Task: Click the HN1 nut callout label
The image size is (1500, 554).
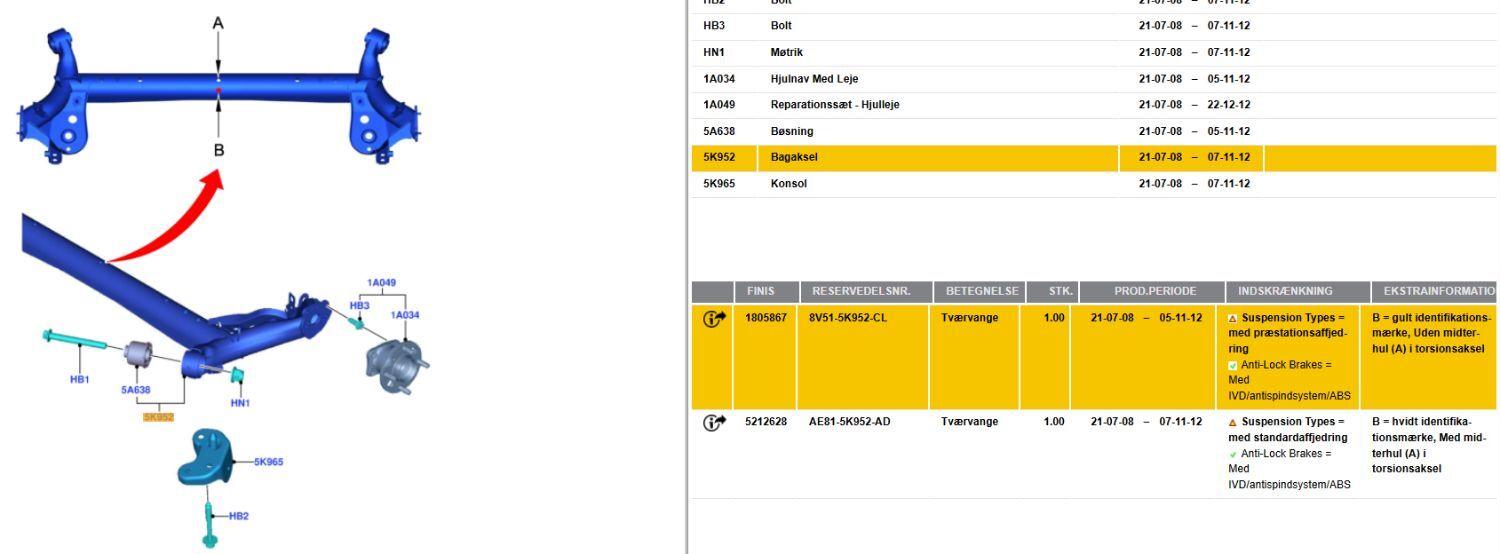Action: pyautogui.click(x=240, y=403)
